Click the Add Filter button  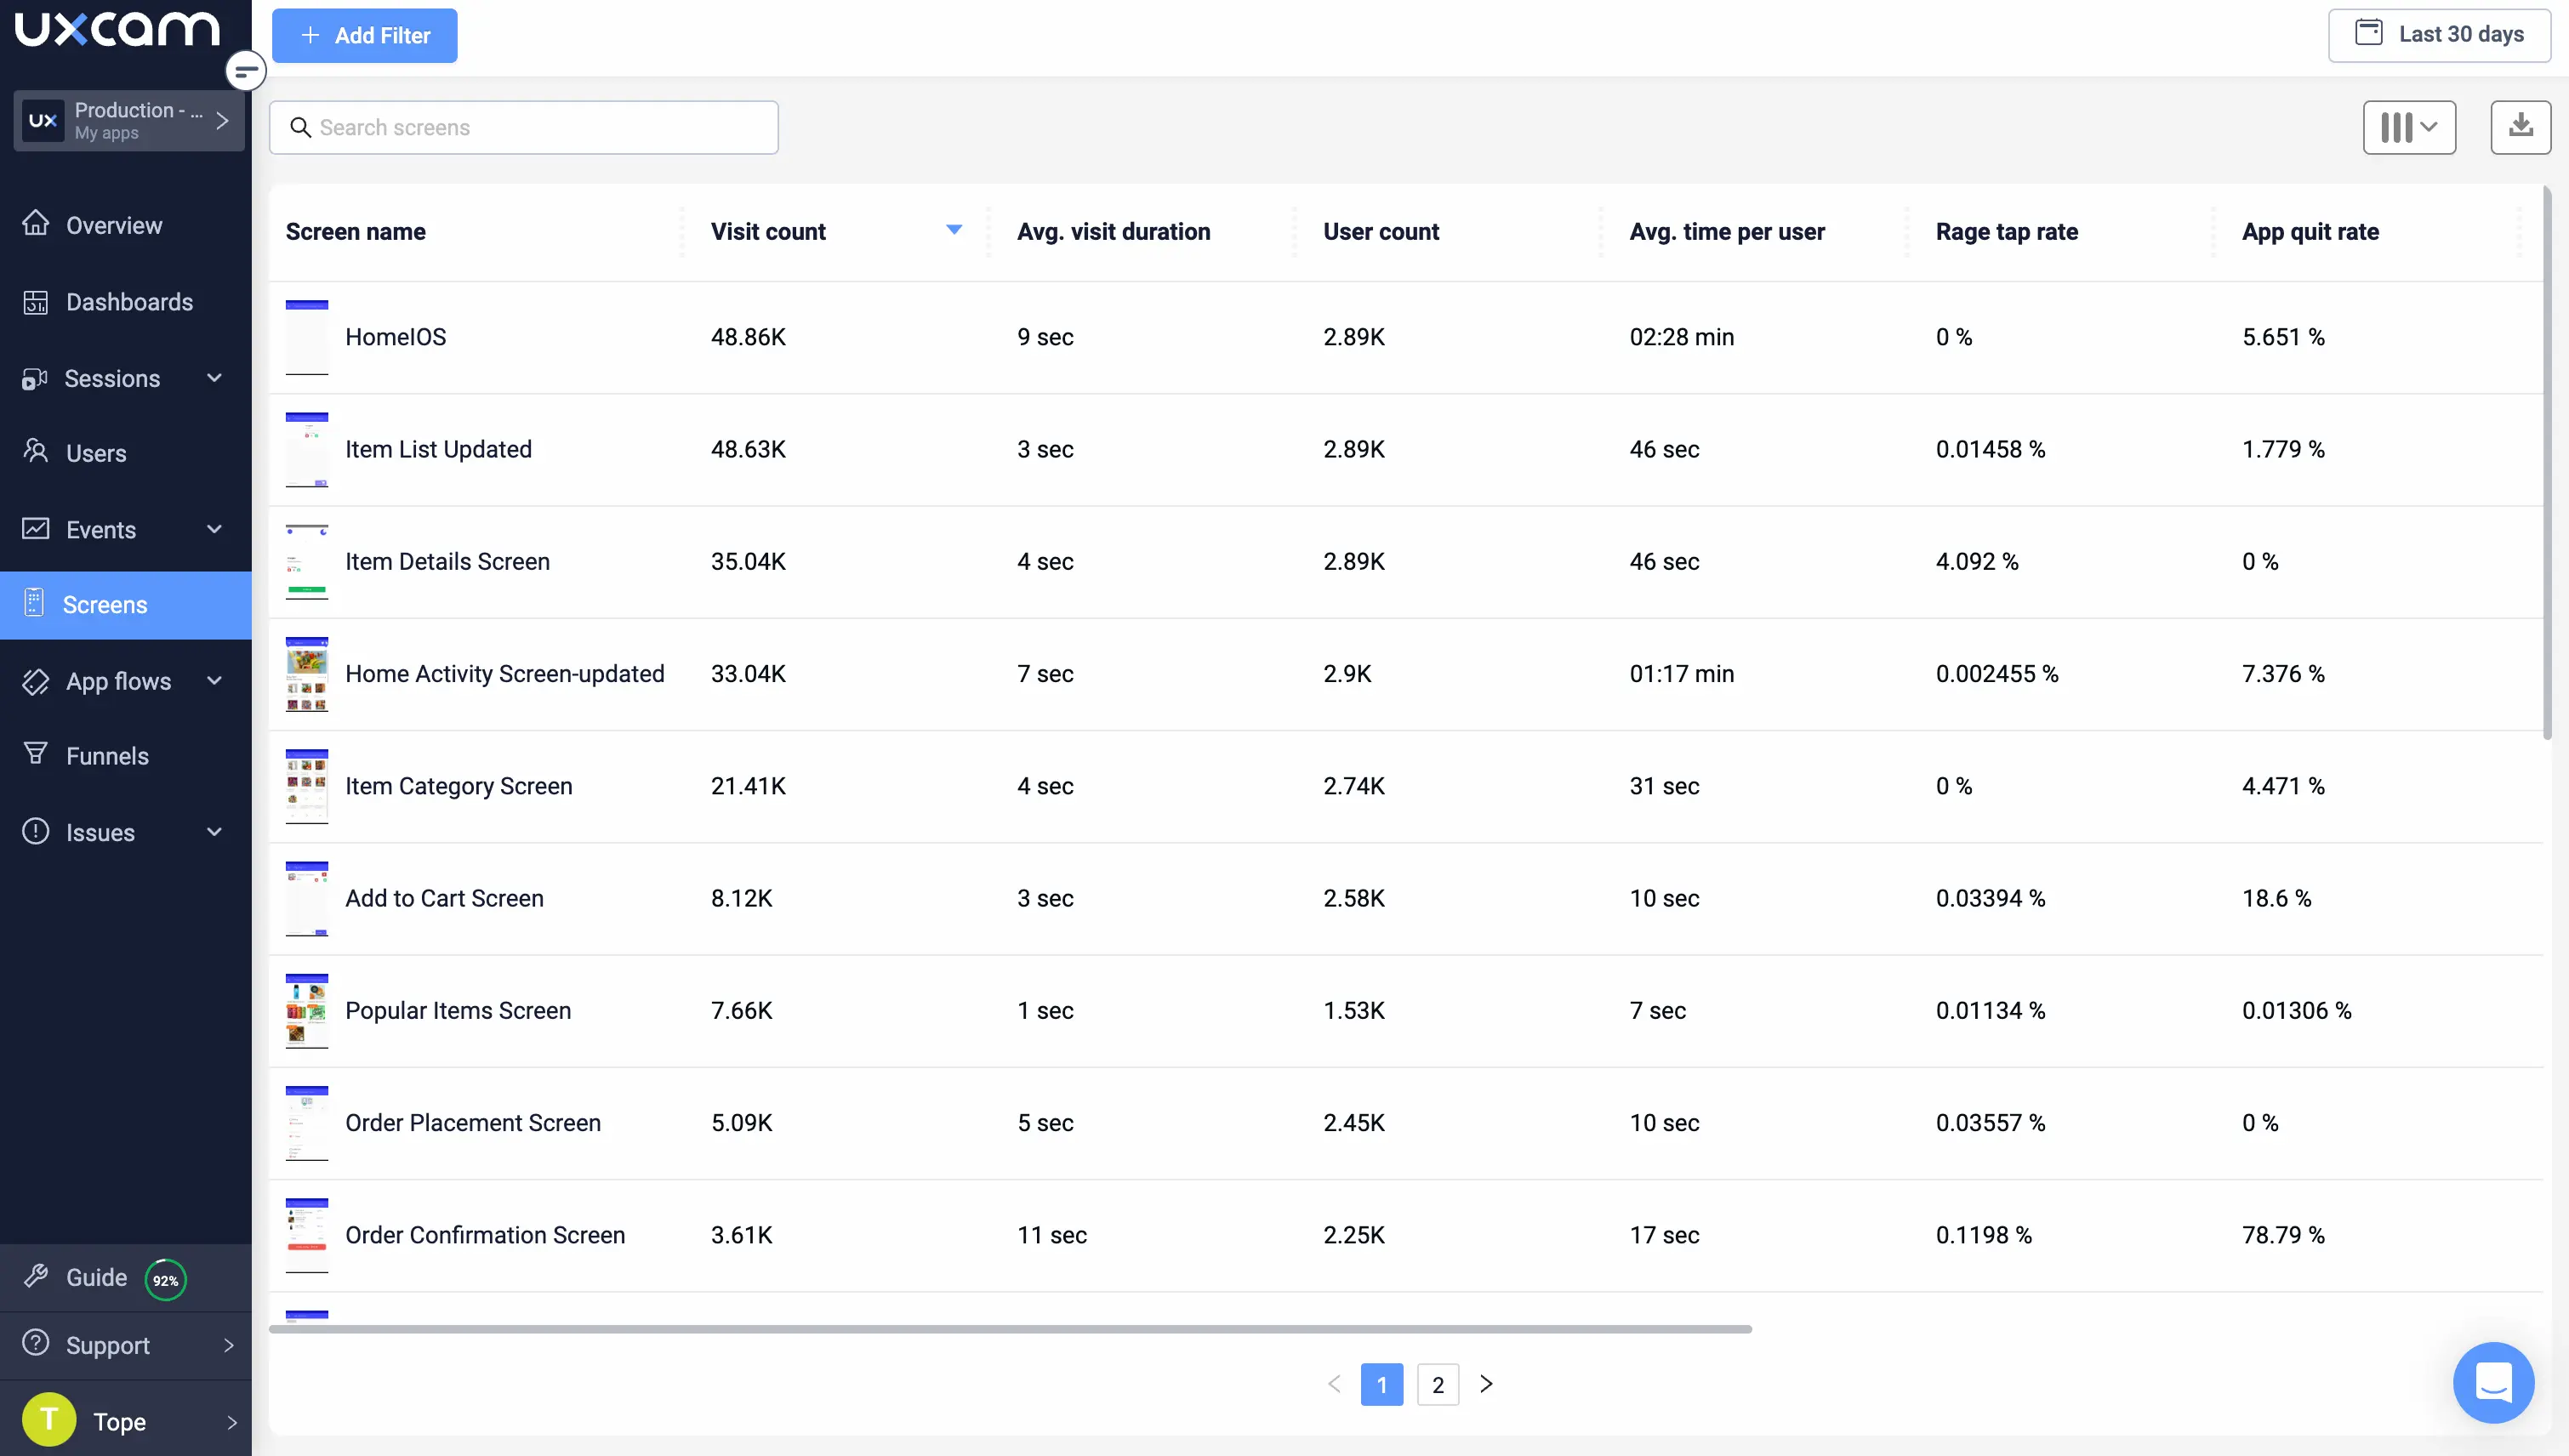coord(364,36)
